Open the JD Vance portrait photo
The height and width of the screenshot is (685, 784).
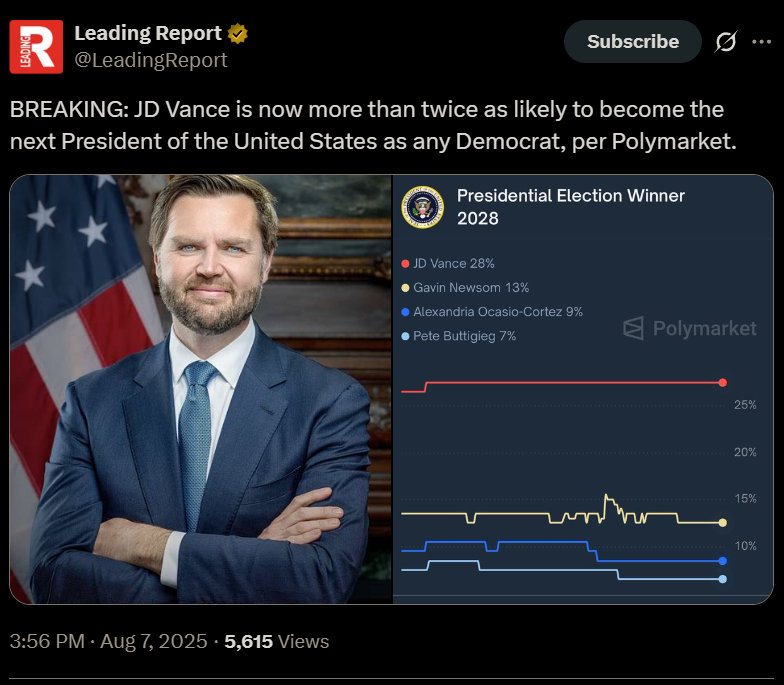[x=201, y=389]
